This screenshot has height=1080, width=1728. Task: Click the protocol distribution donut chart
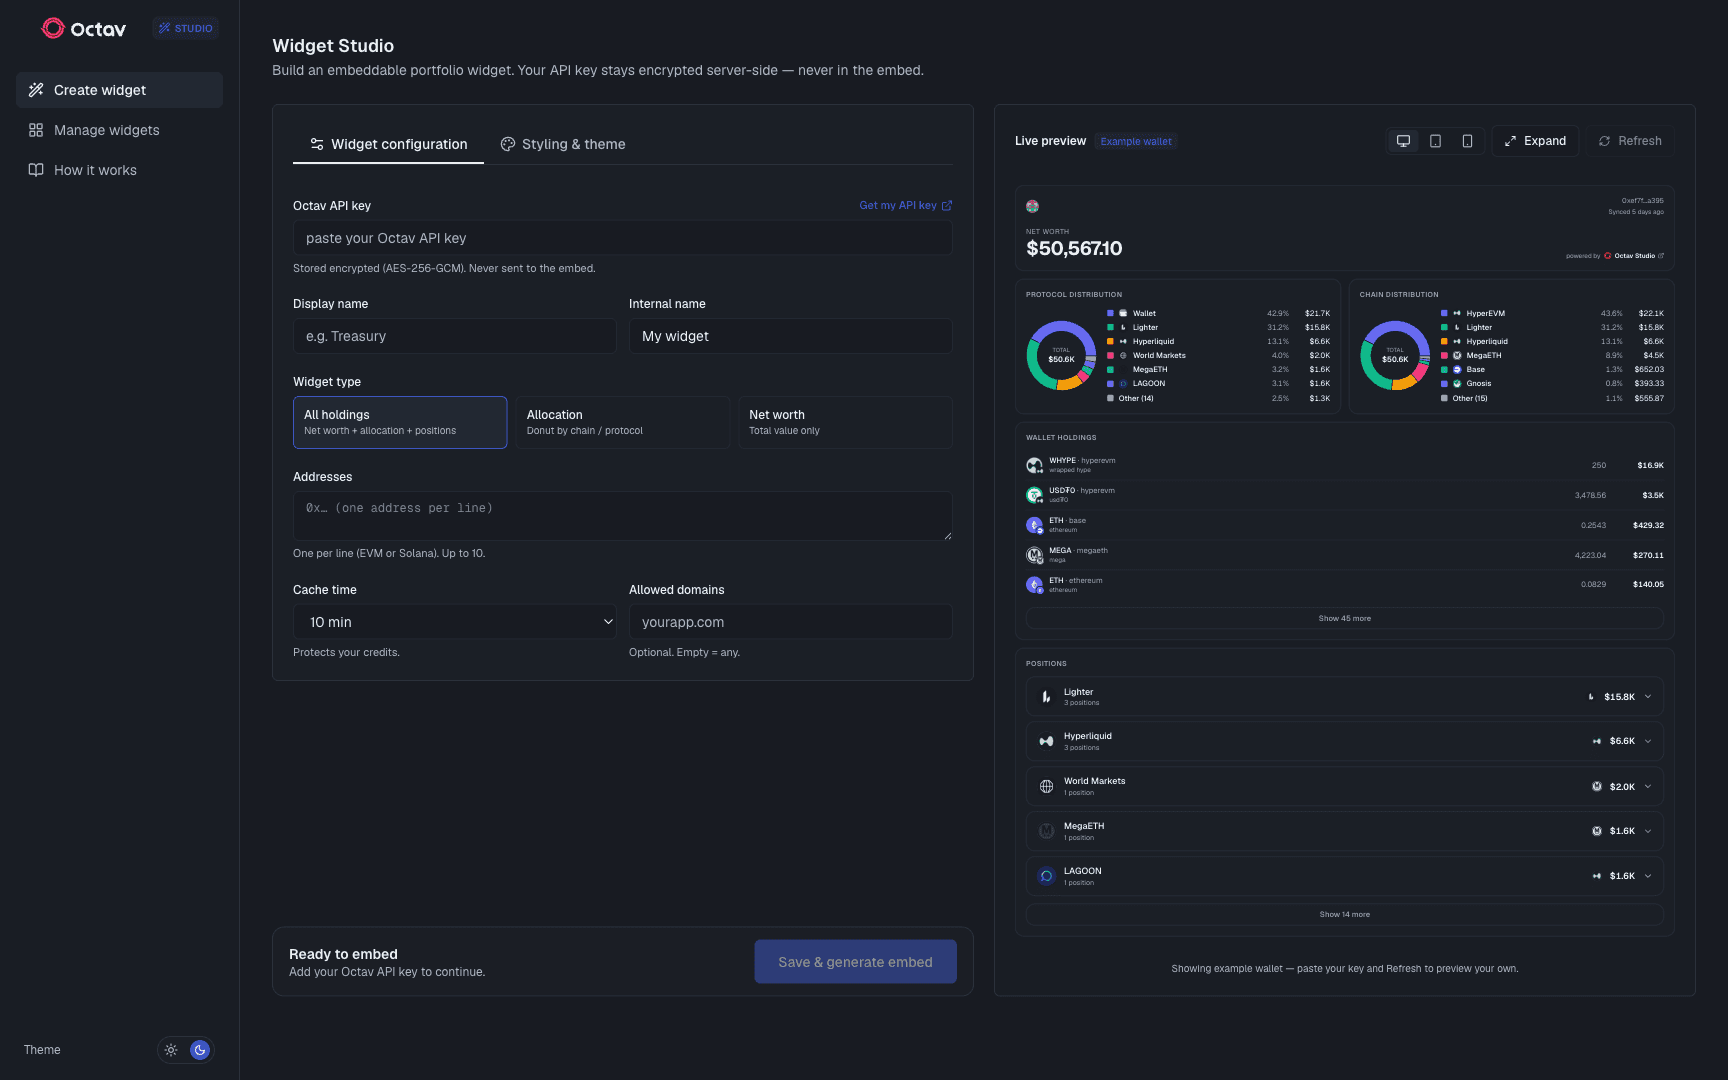click(x=1061, y=355)
